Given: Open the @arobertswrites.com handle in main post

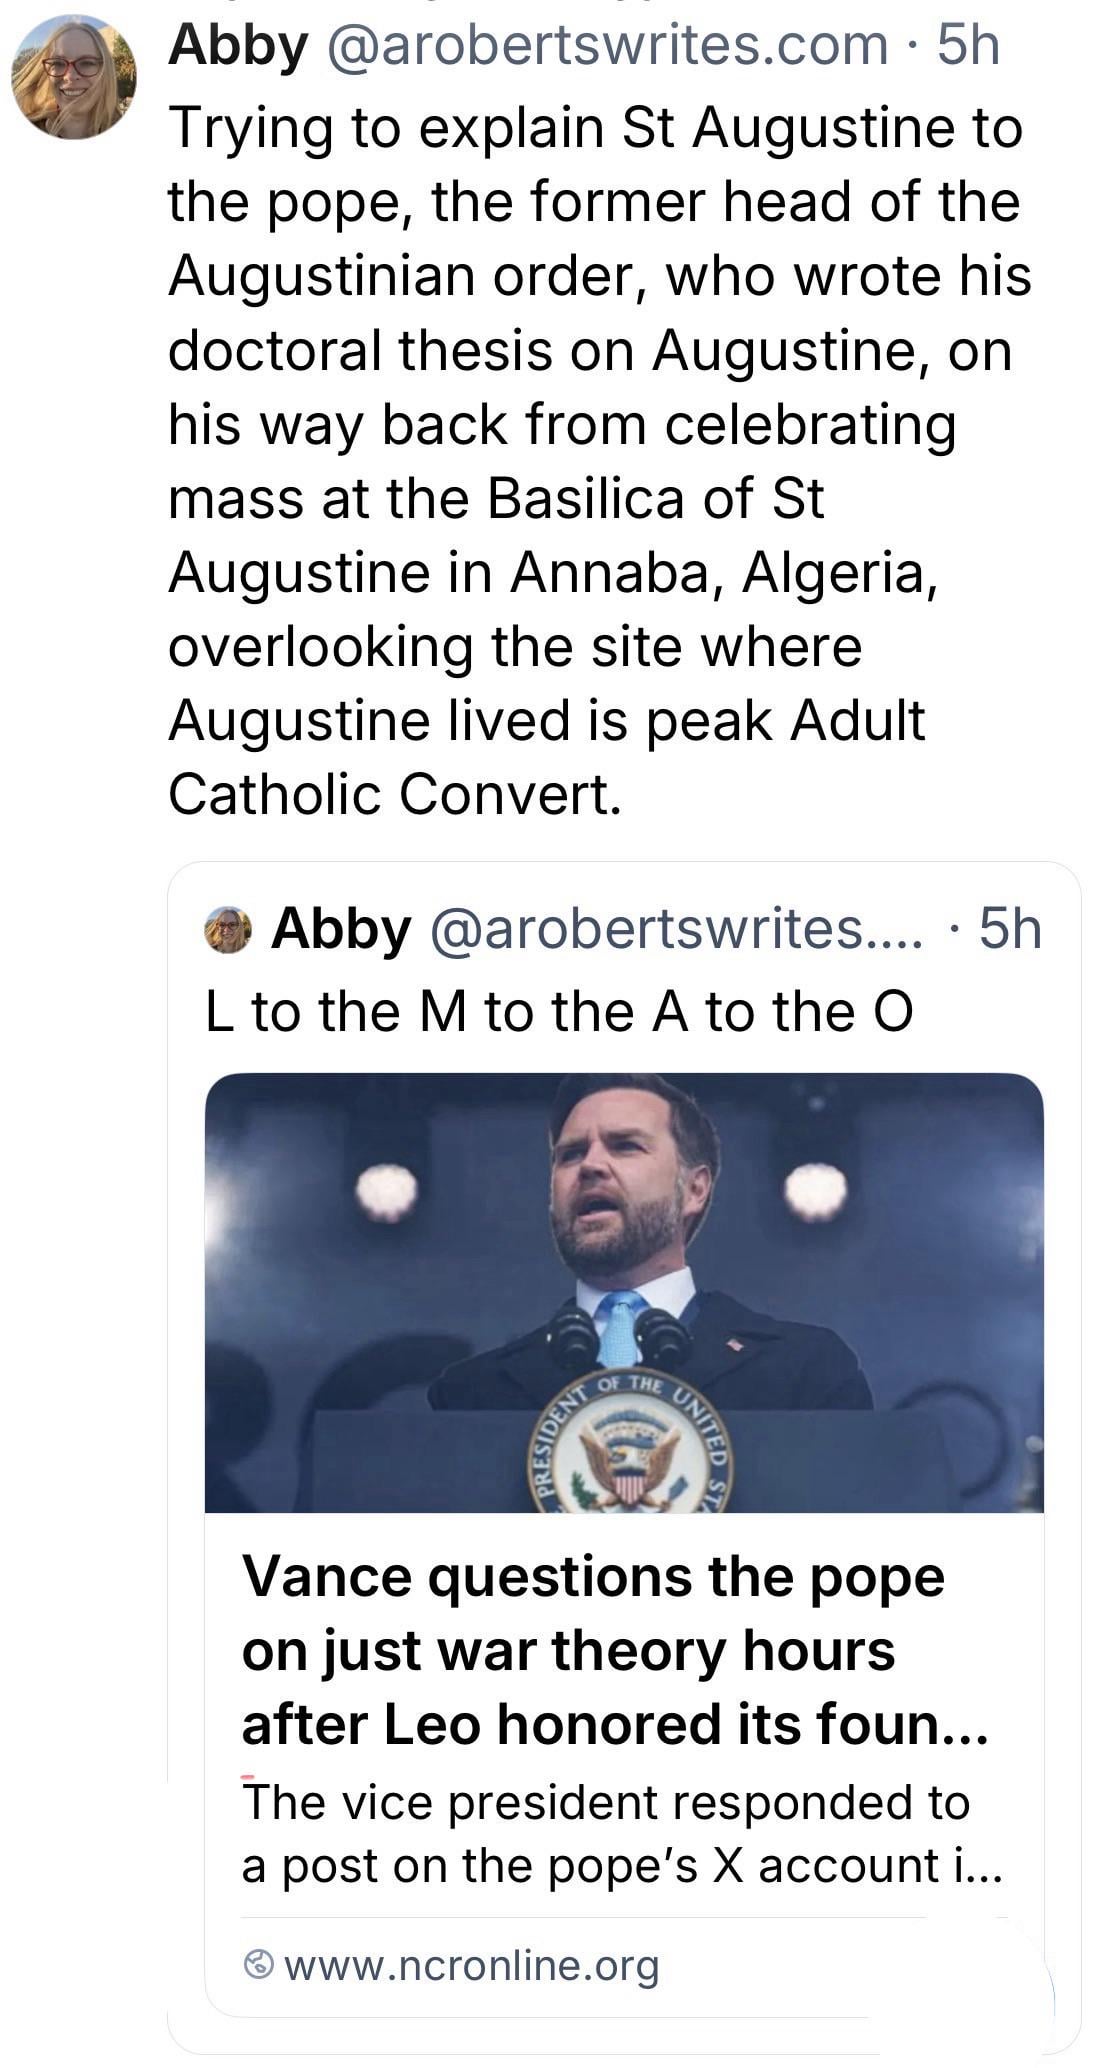Looking at the screenshot, I should (x=607, y=46).
